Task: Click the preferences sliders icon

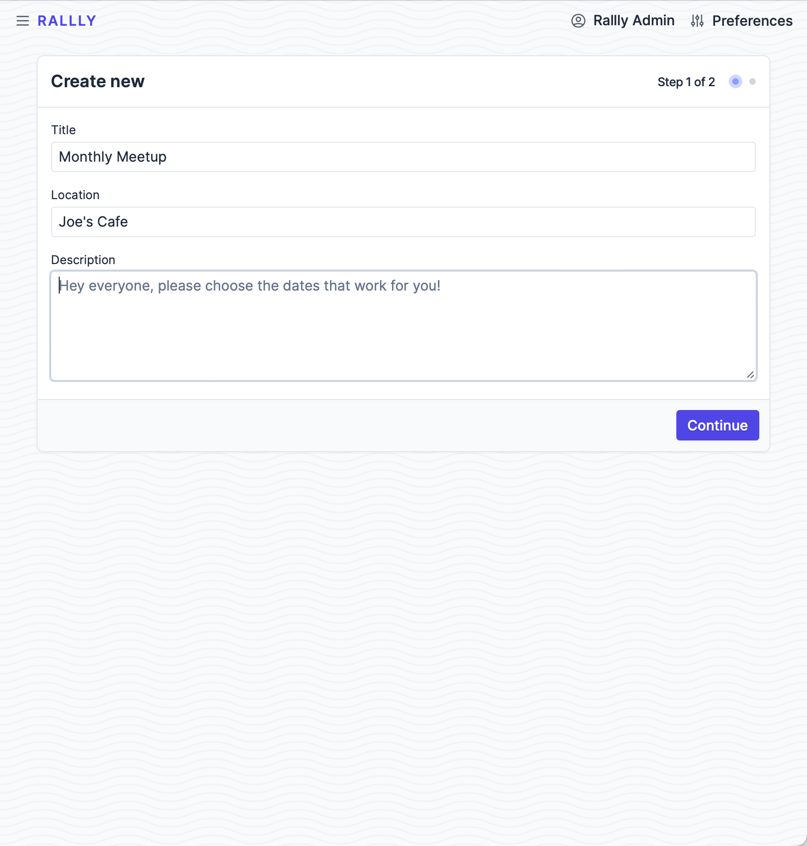Action: [x=697, y=21]
